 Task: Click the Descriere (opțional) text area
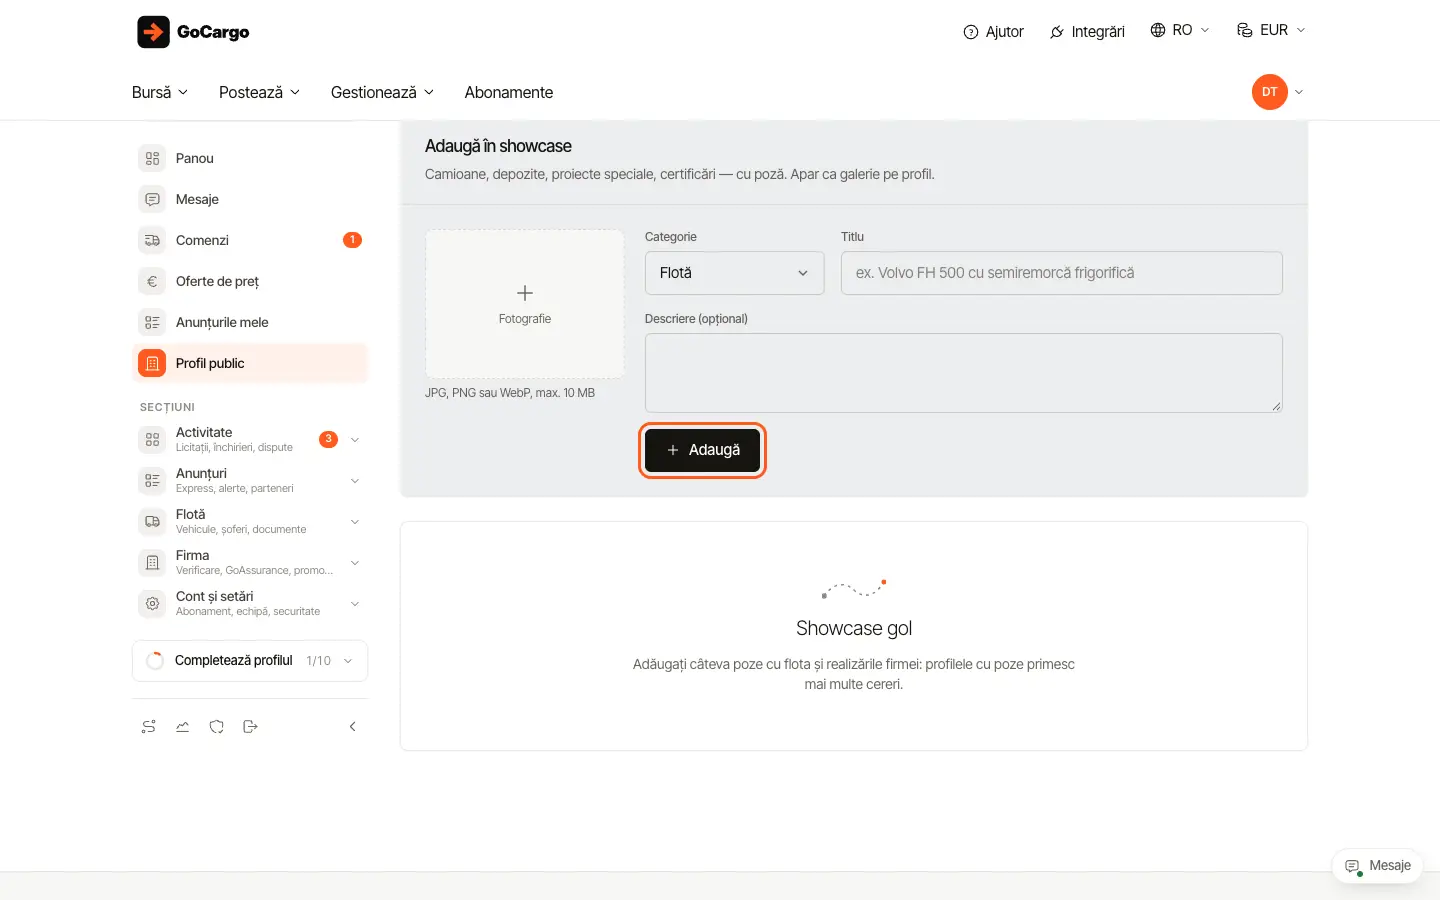963,373
